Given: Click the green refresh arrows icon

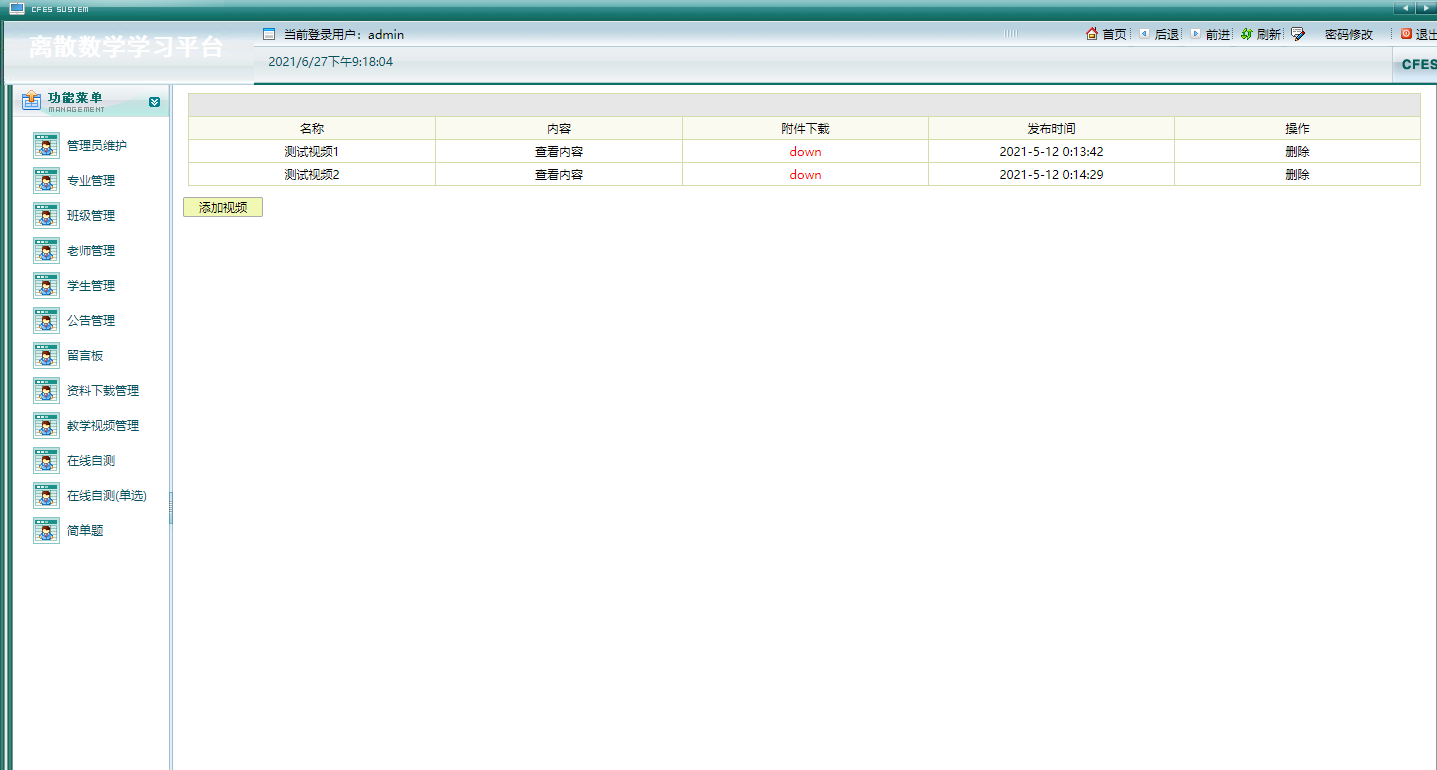Looking at the screenshot, I should click(1247, 34).
